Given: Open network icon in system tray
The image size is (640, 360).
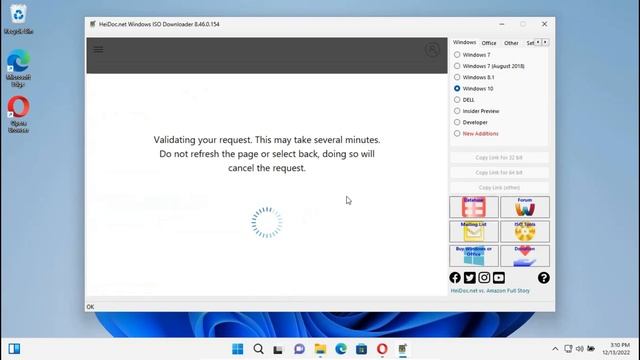Looking at the screenshot, I should [x=568, y=349].
